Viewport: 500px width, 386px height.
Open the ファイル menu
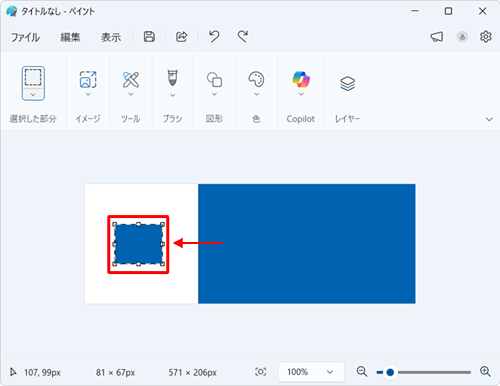tap(25, 37)
